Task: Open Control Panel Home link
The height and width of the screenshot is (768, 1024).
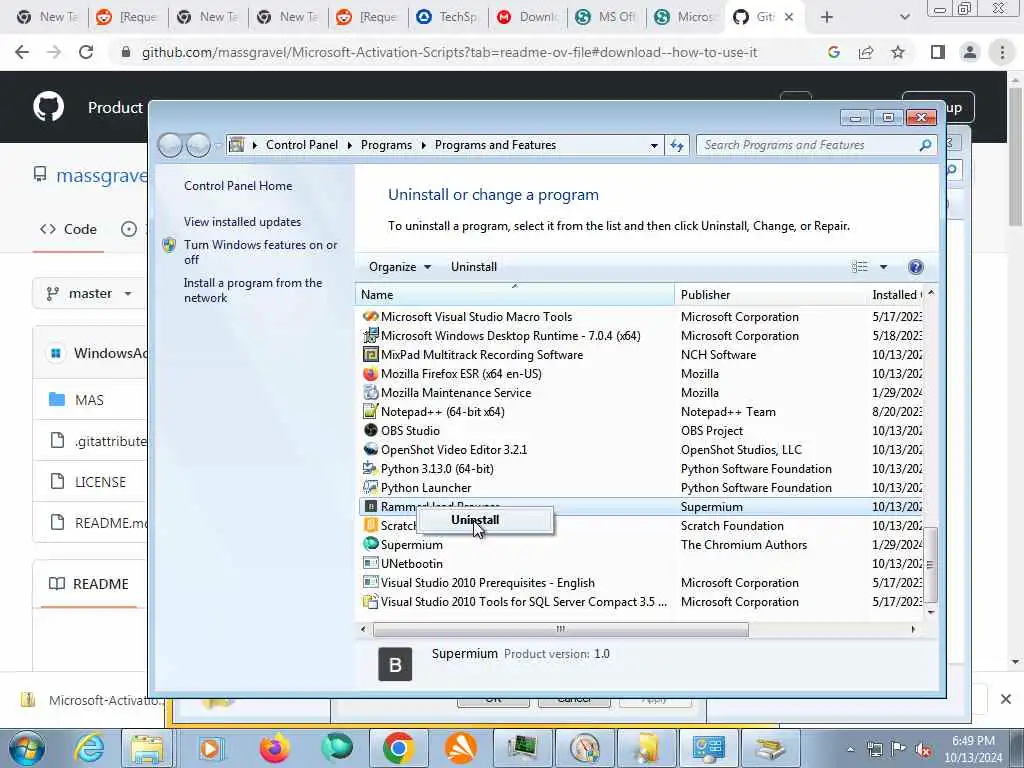Action: [x=238, y=185]
